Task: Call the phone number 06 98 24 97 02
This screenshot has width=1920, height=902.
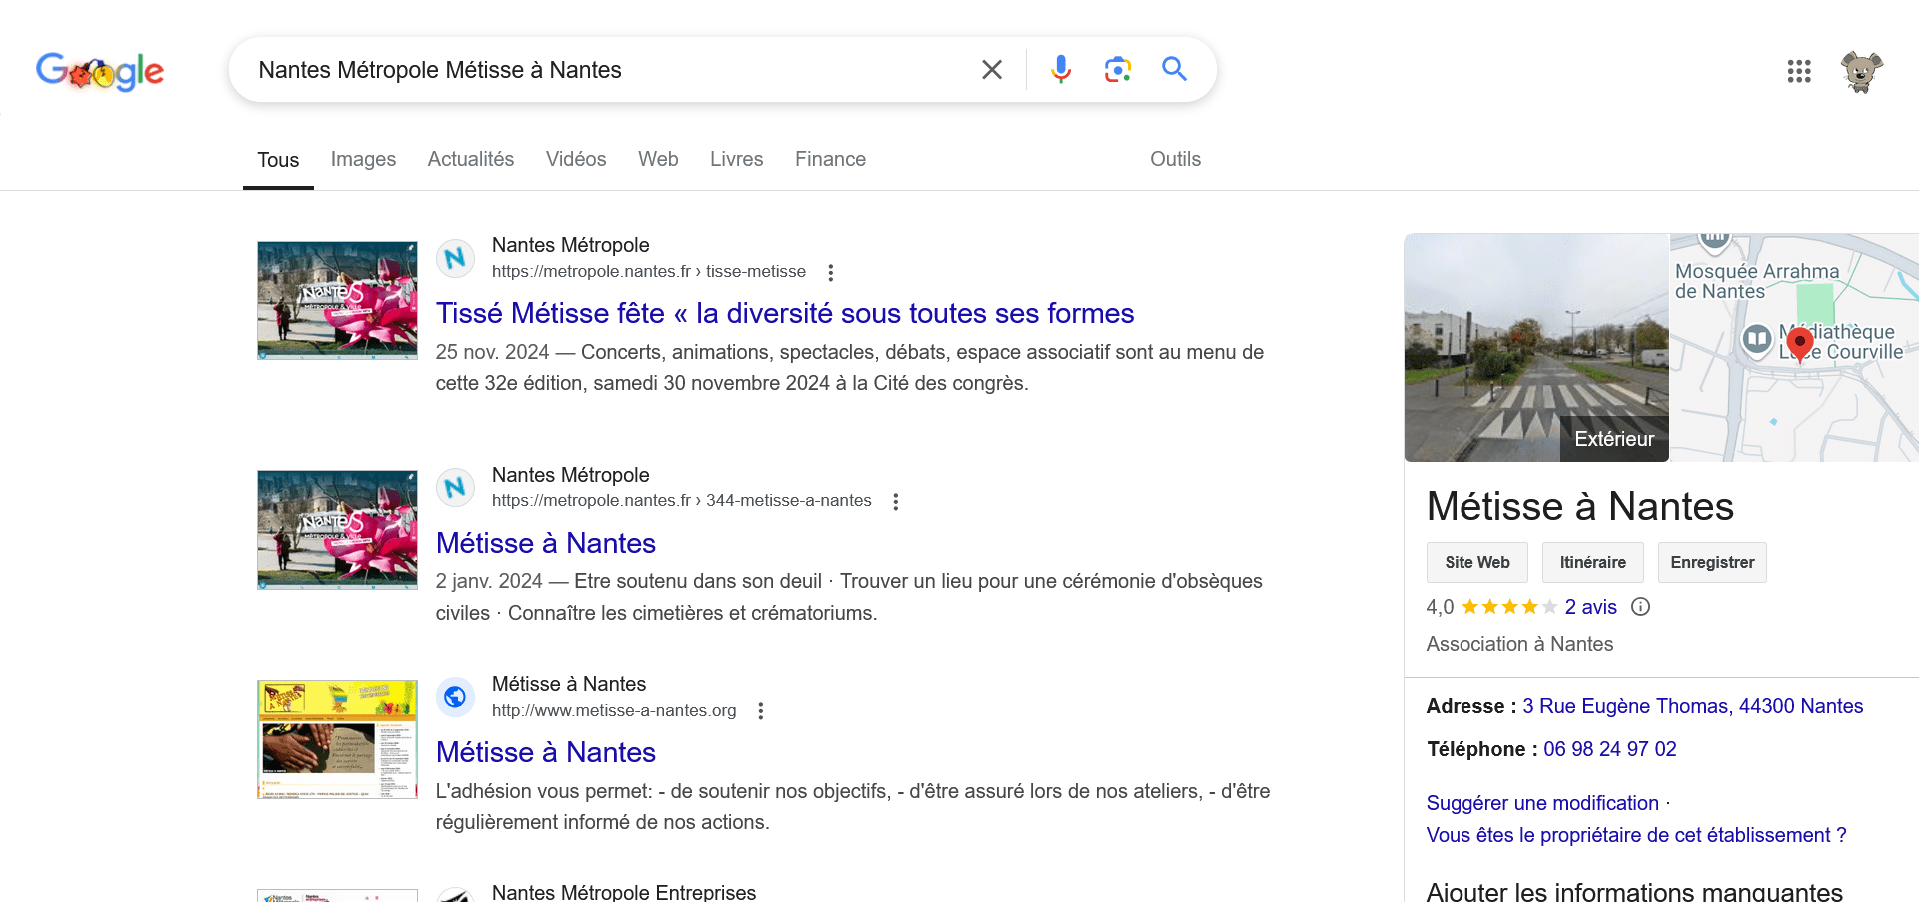Action: (x=1609, y=749)
